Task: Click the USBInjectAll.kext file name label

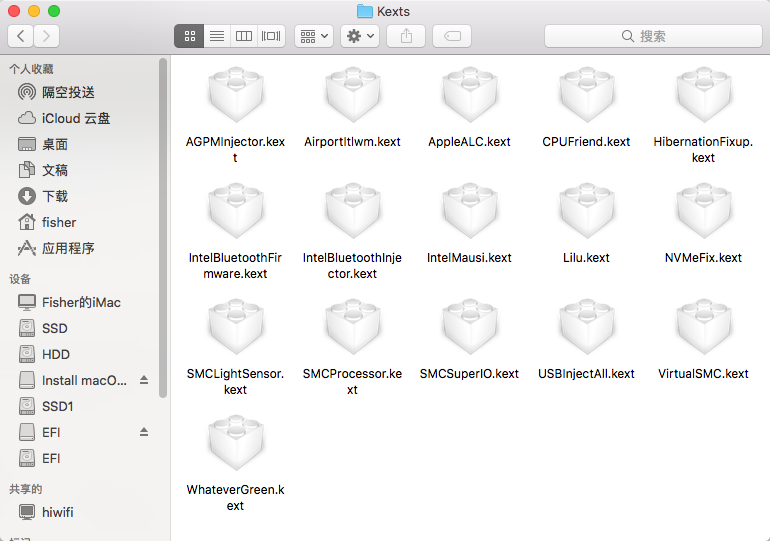Action: coord(586,374)
